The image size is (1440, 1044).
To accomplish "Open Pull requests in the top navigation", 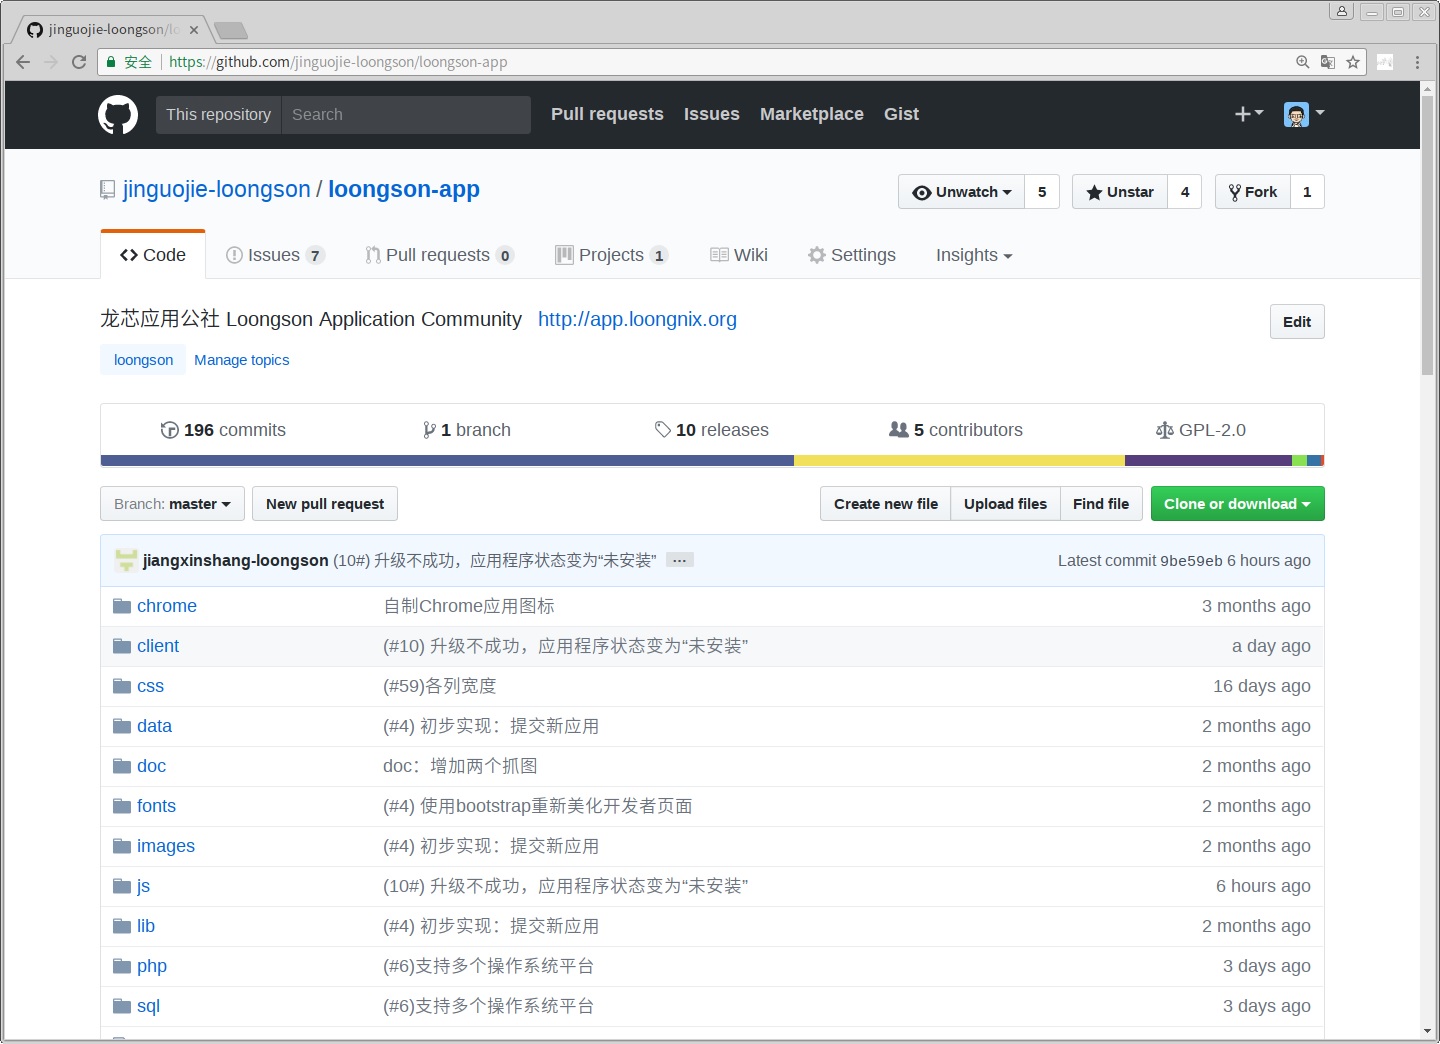I will click(x=607, y=114).
